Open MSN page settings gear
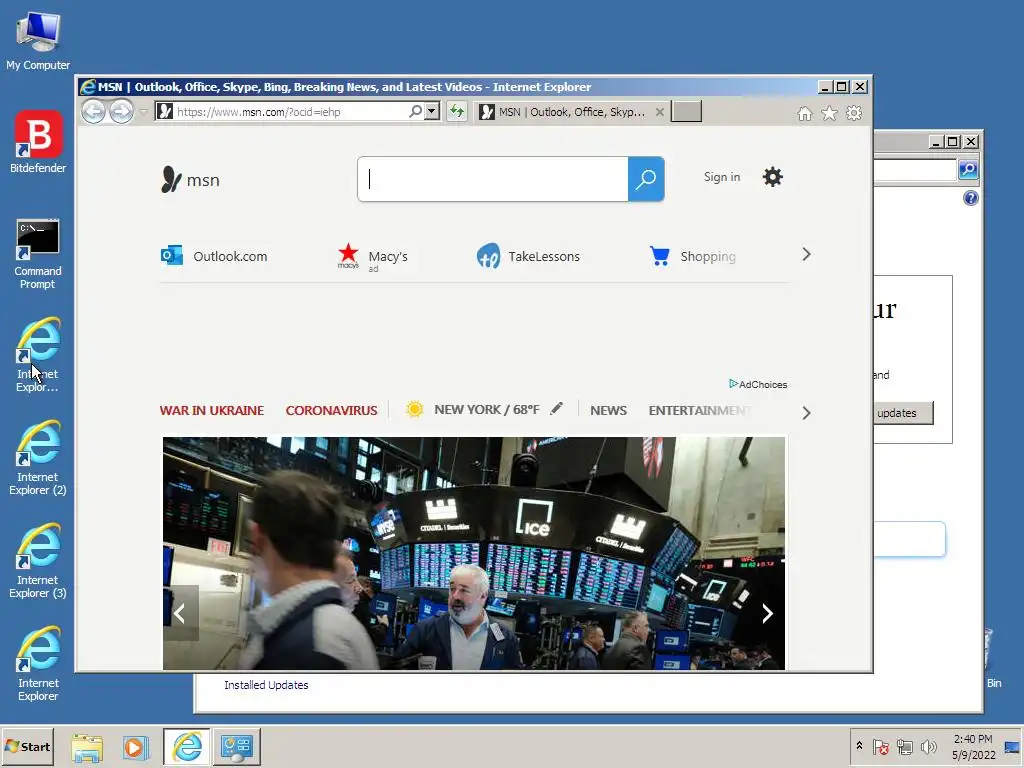 point(773,177)
